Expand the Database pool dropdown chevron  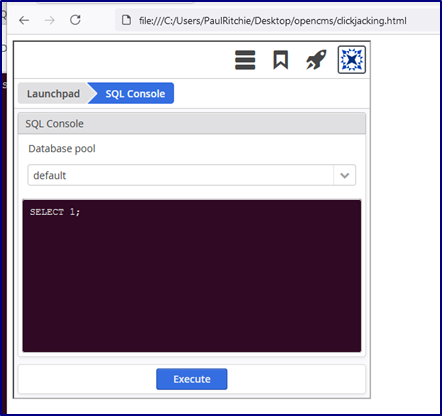tap(345, 175)
